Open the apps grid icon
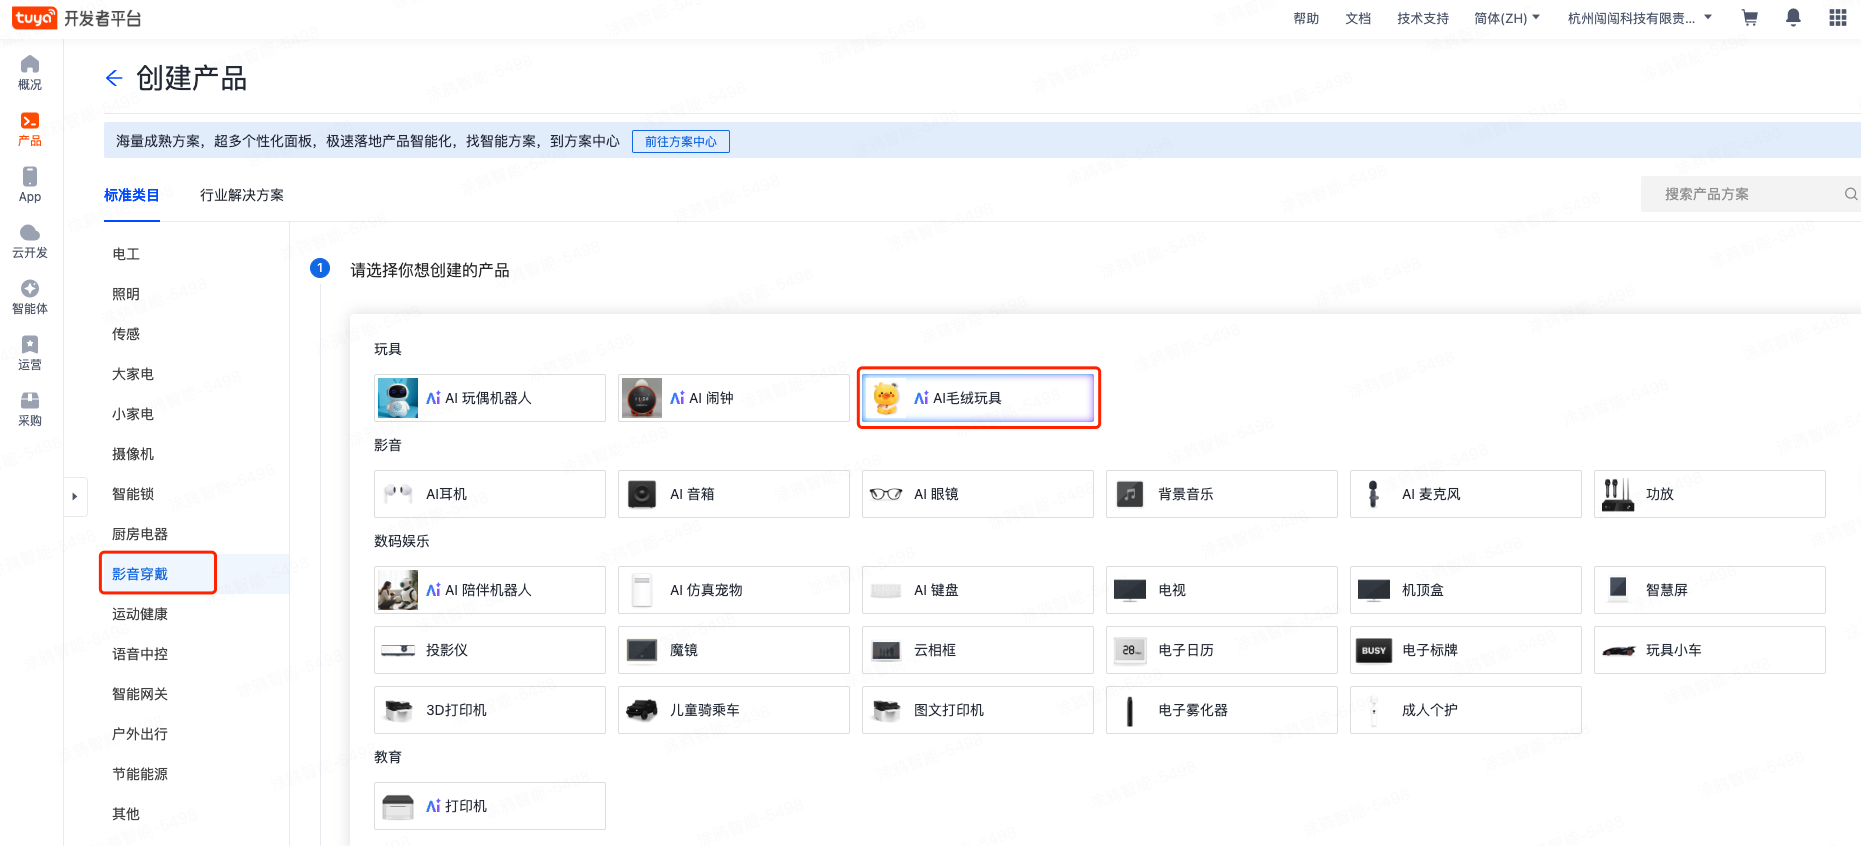 (1837, 18)
